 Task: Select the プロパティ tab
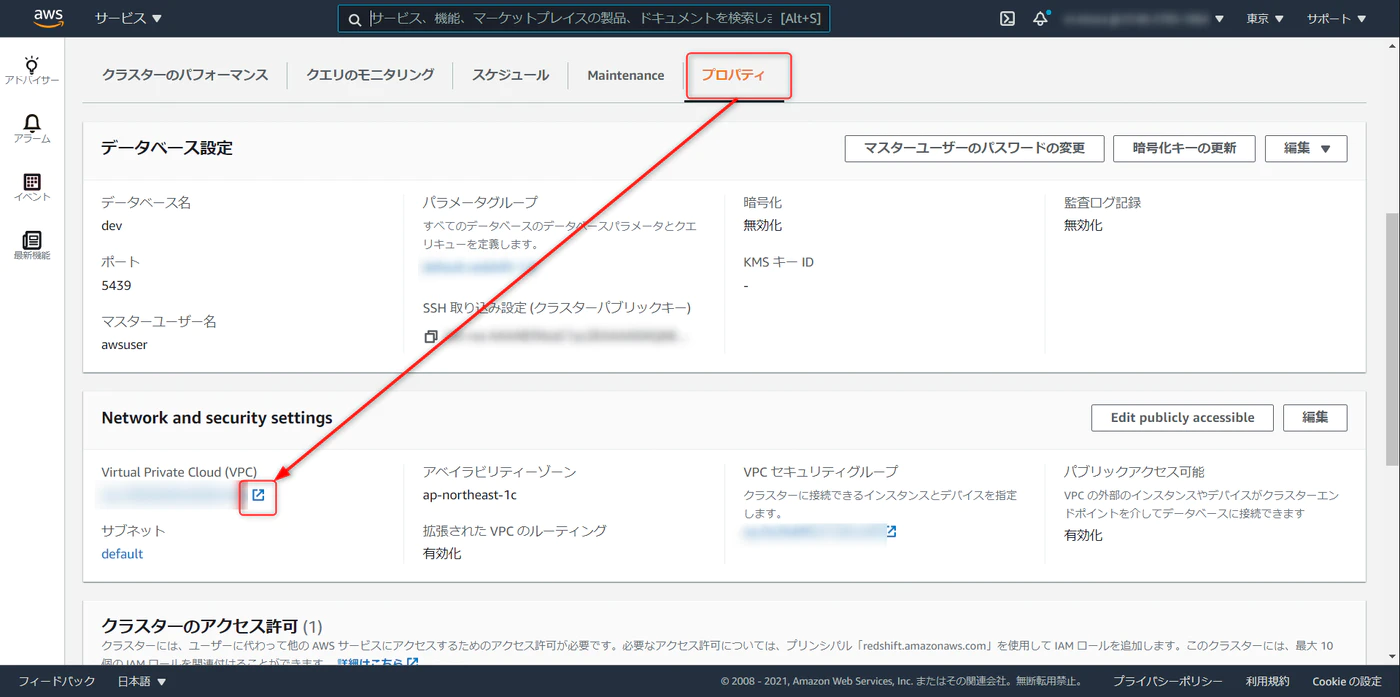pyautogui.click(x=734, y=75)
